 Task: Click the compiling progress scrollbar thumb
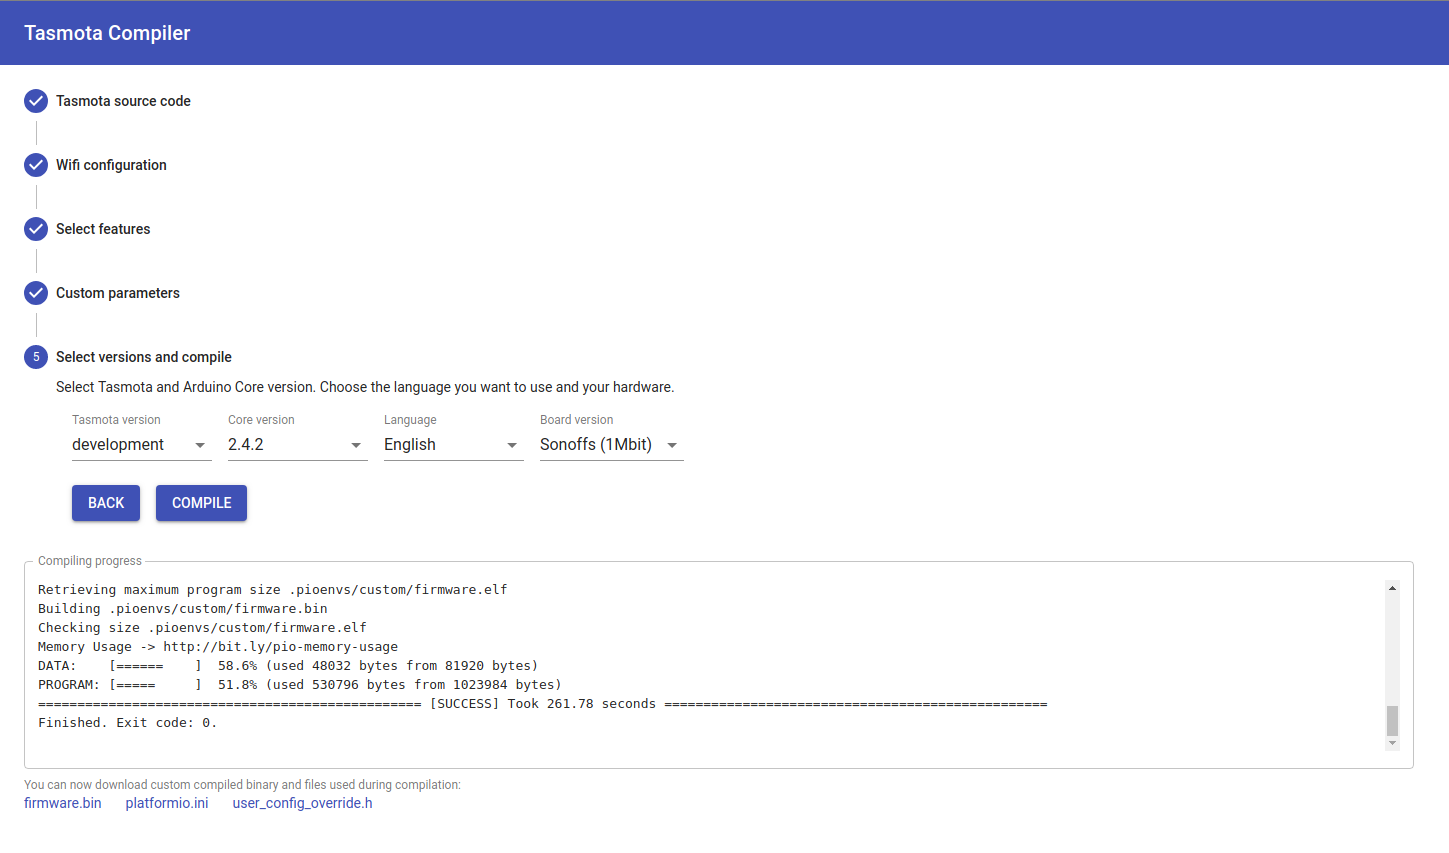pyautogui.click(x=1392, y=721)
